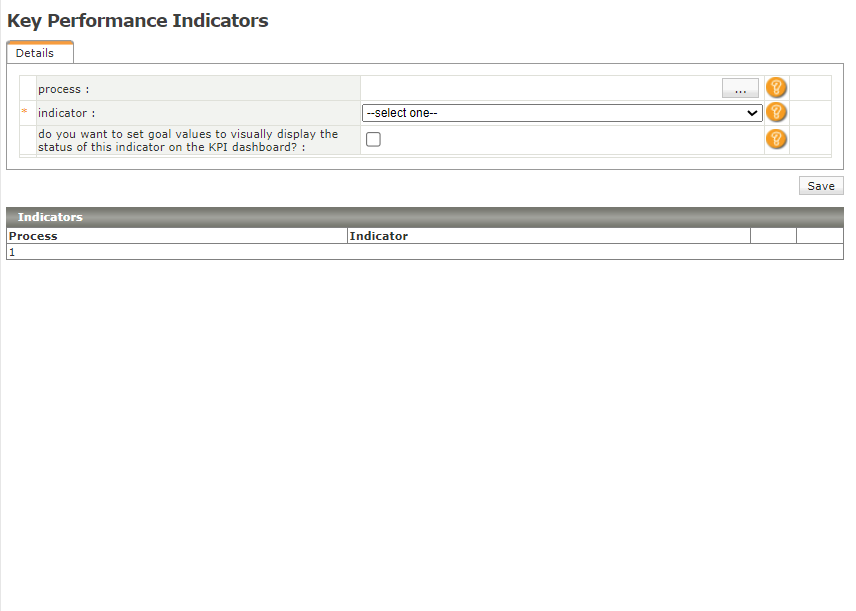The height and width of the screenshot is (611, 856).
Task: Select row 1 in the Indicators table
Action: [x=12, y=252]
